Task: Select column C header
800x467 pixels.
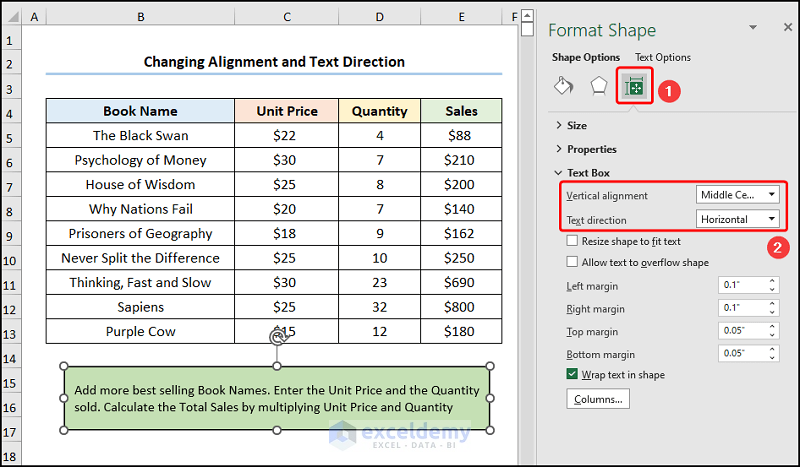Action: click(x=287, y=17)
